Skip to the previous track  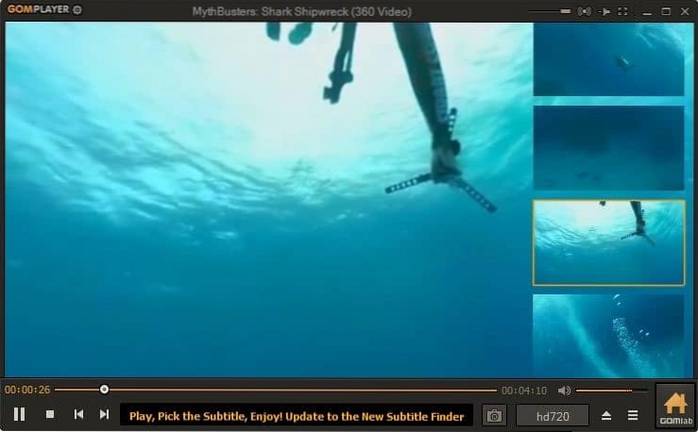78,414
